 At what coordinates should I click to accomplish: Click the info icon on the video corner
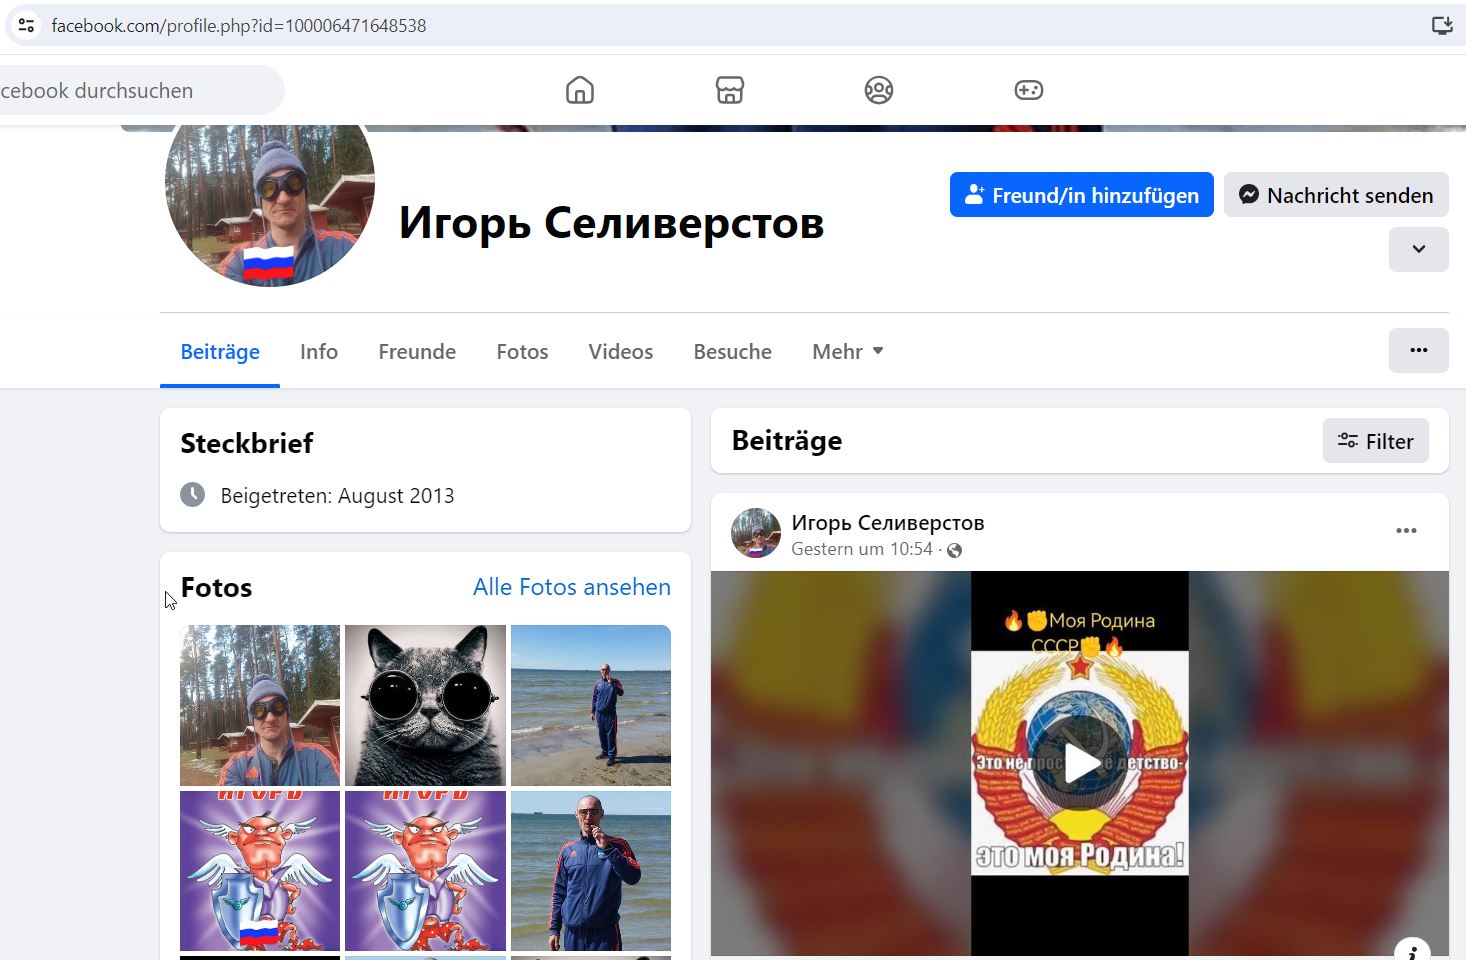coord(1412,952)
